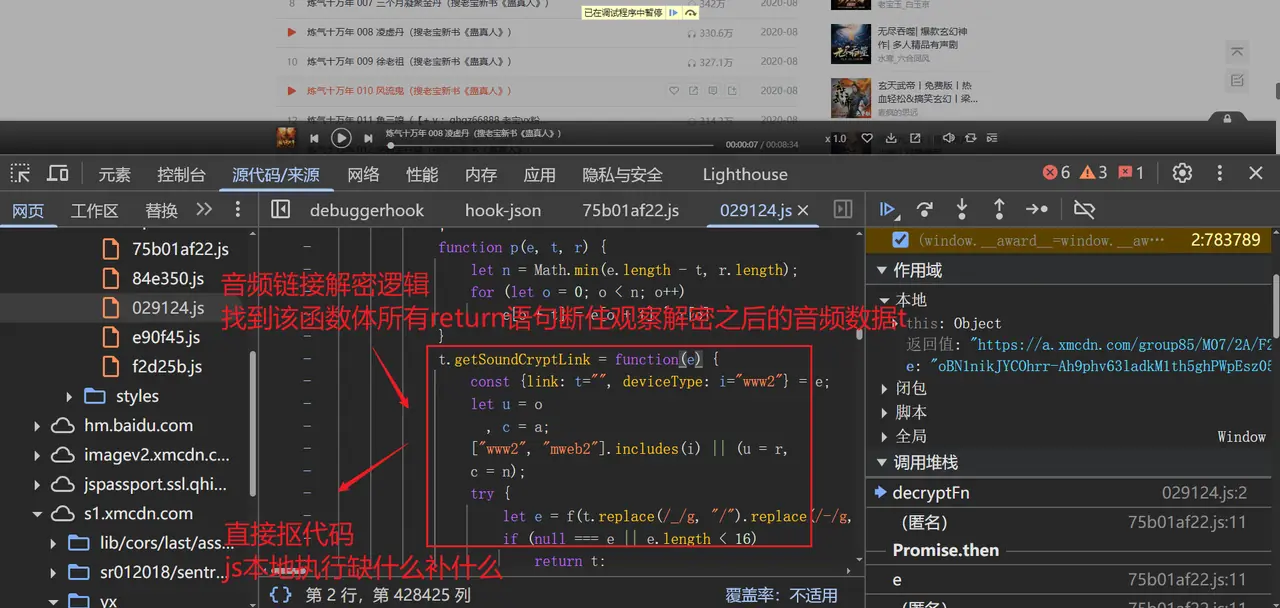Click the step into function icon
The width and height of the screenshot is (1280, 608).
tap(962, 209)
